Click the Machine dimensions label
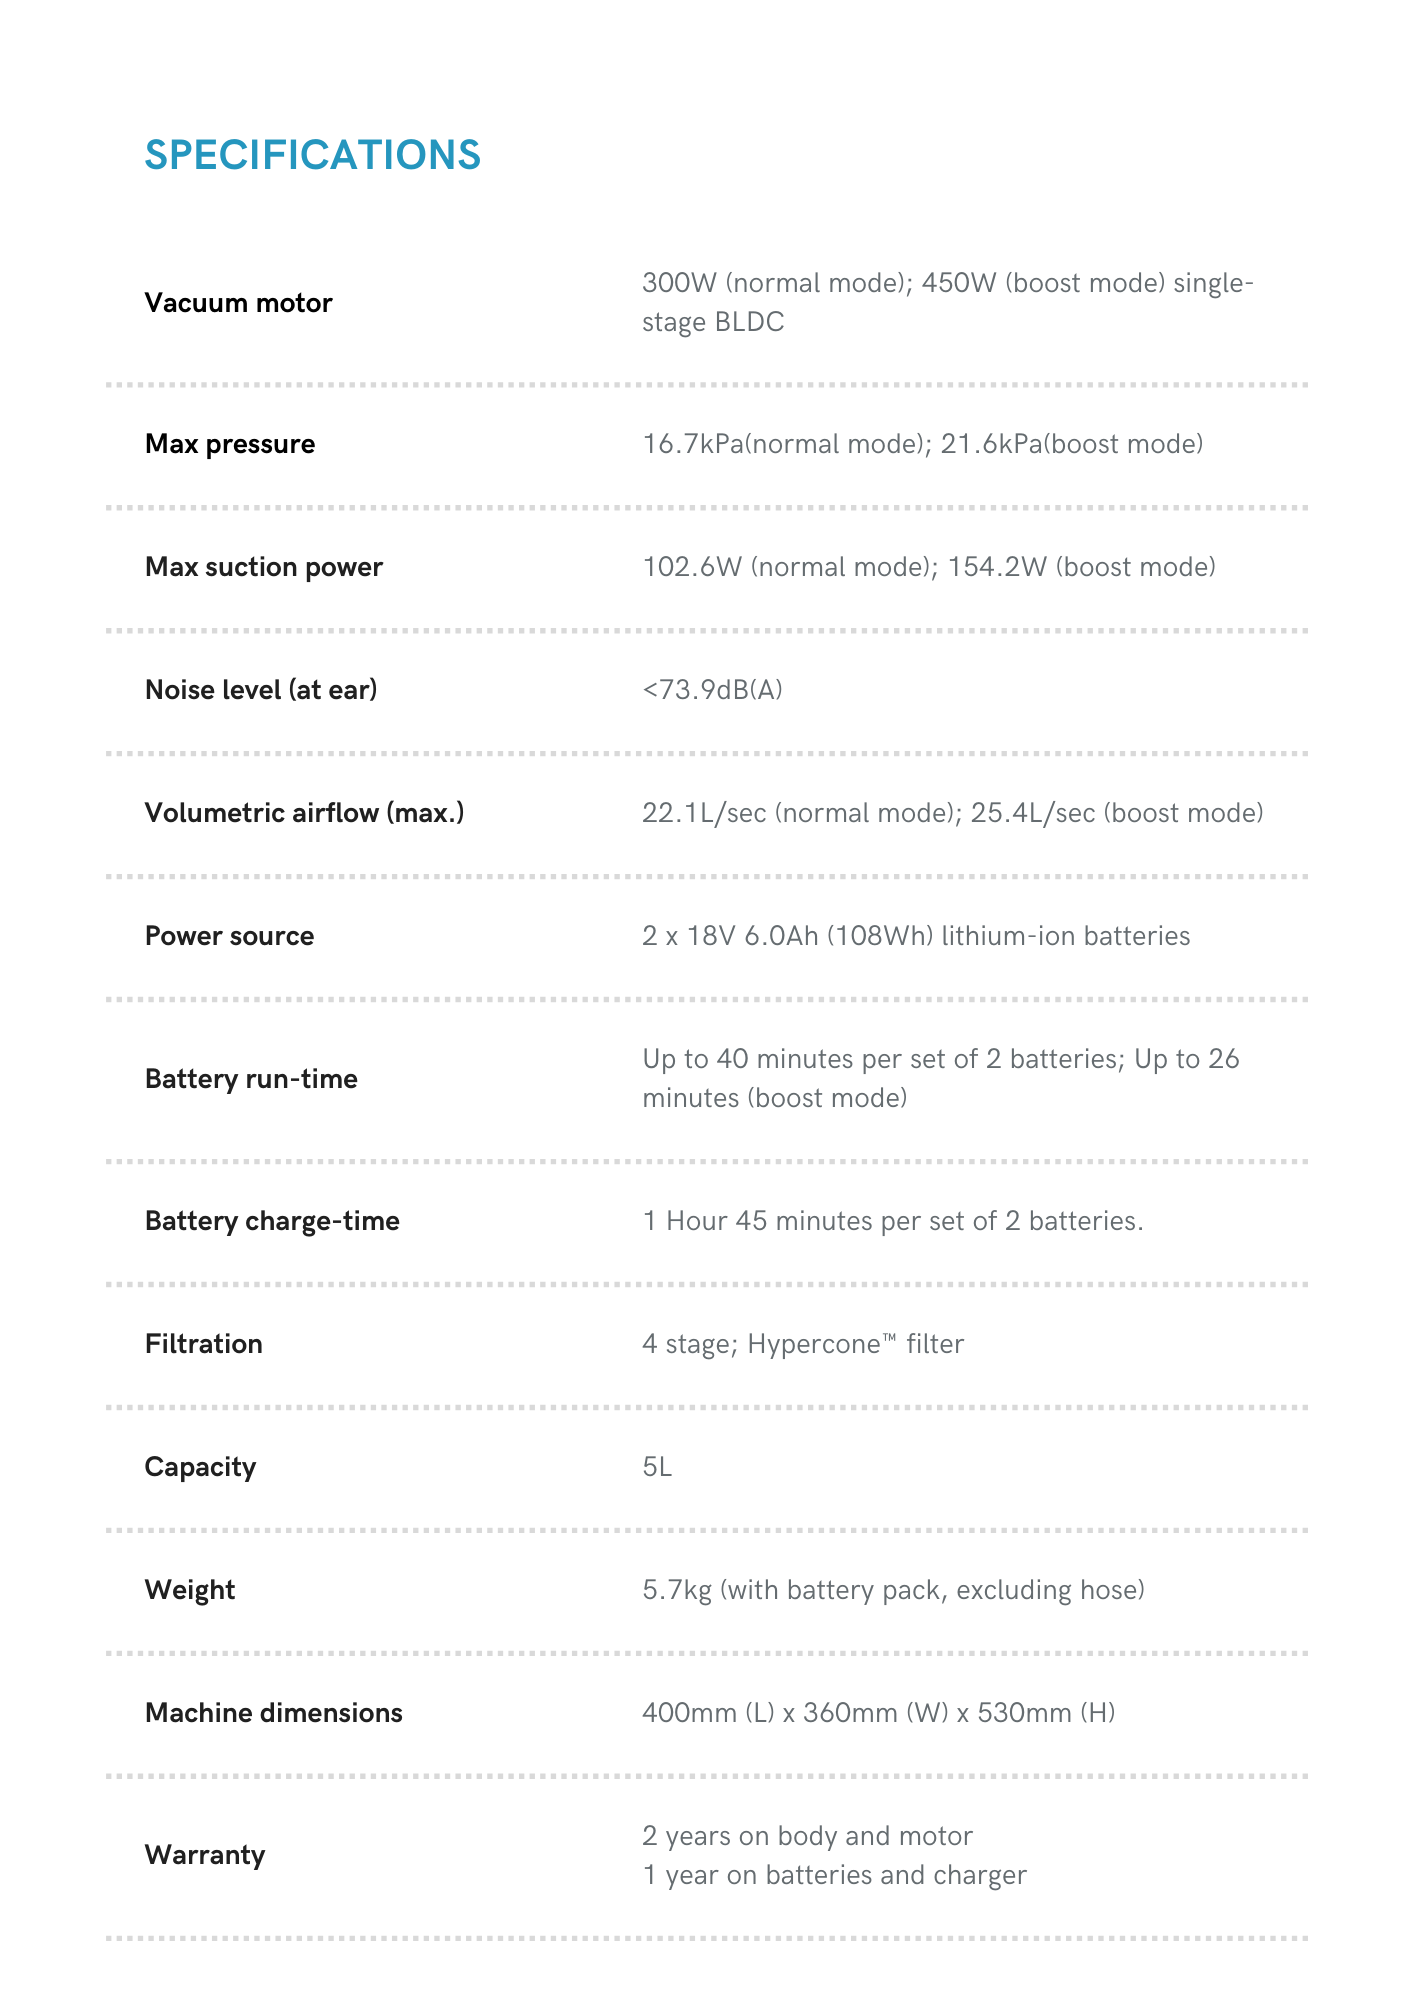1414x2000 pixels. 273,1713
